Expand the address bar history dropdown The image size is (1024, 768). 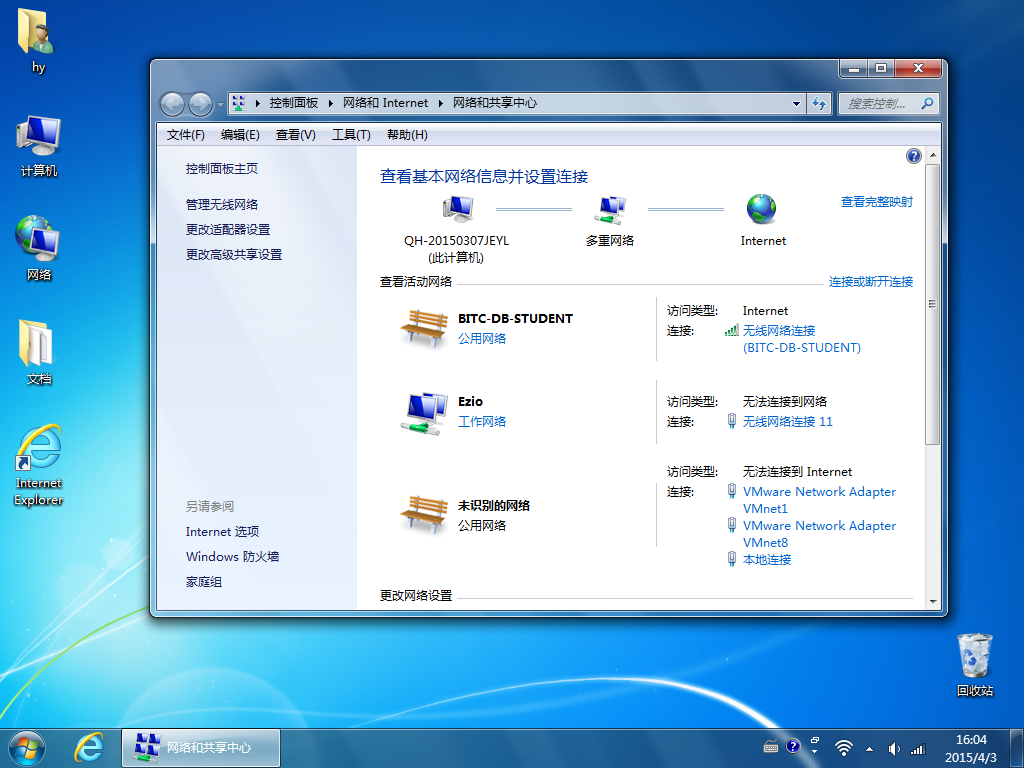click(796, 103)
